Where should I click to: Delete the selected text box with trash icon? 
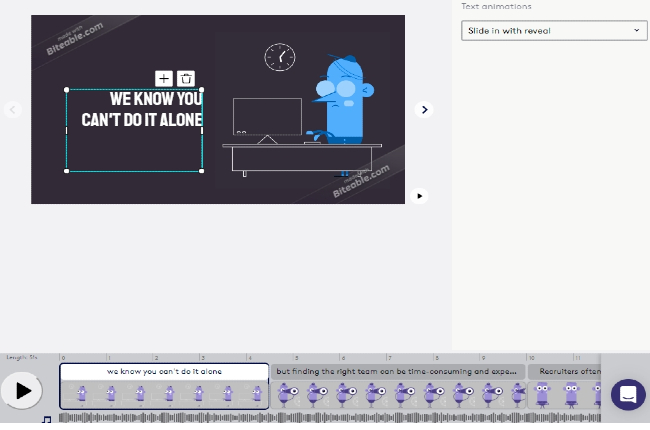(186, 78)
